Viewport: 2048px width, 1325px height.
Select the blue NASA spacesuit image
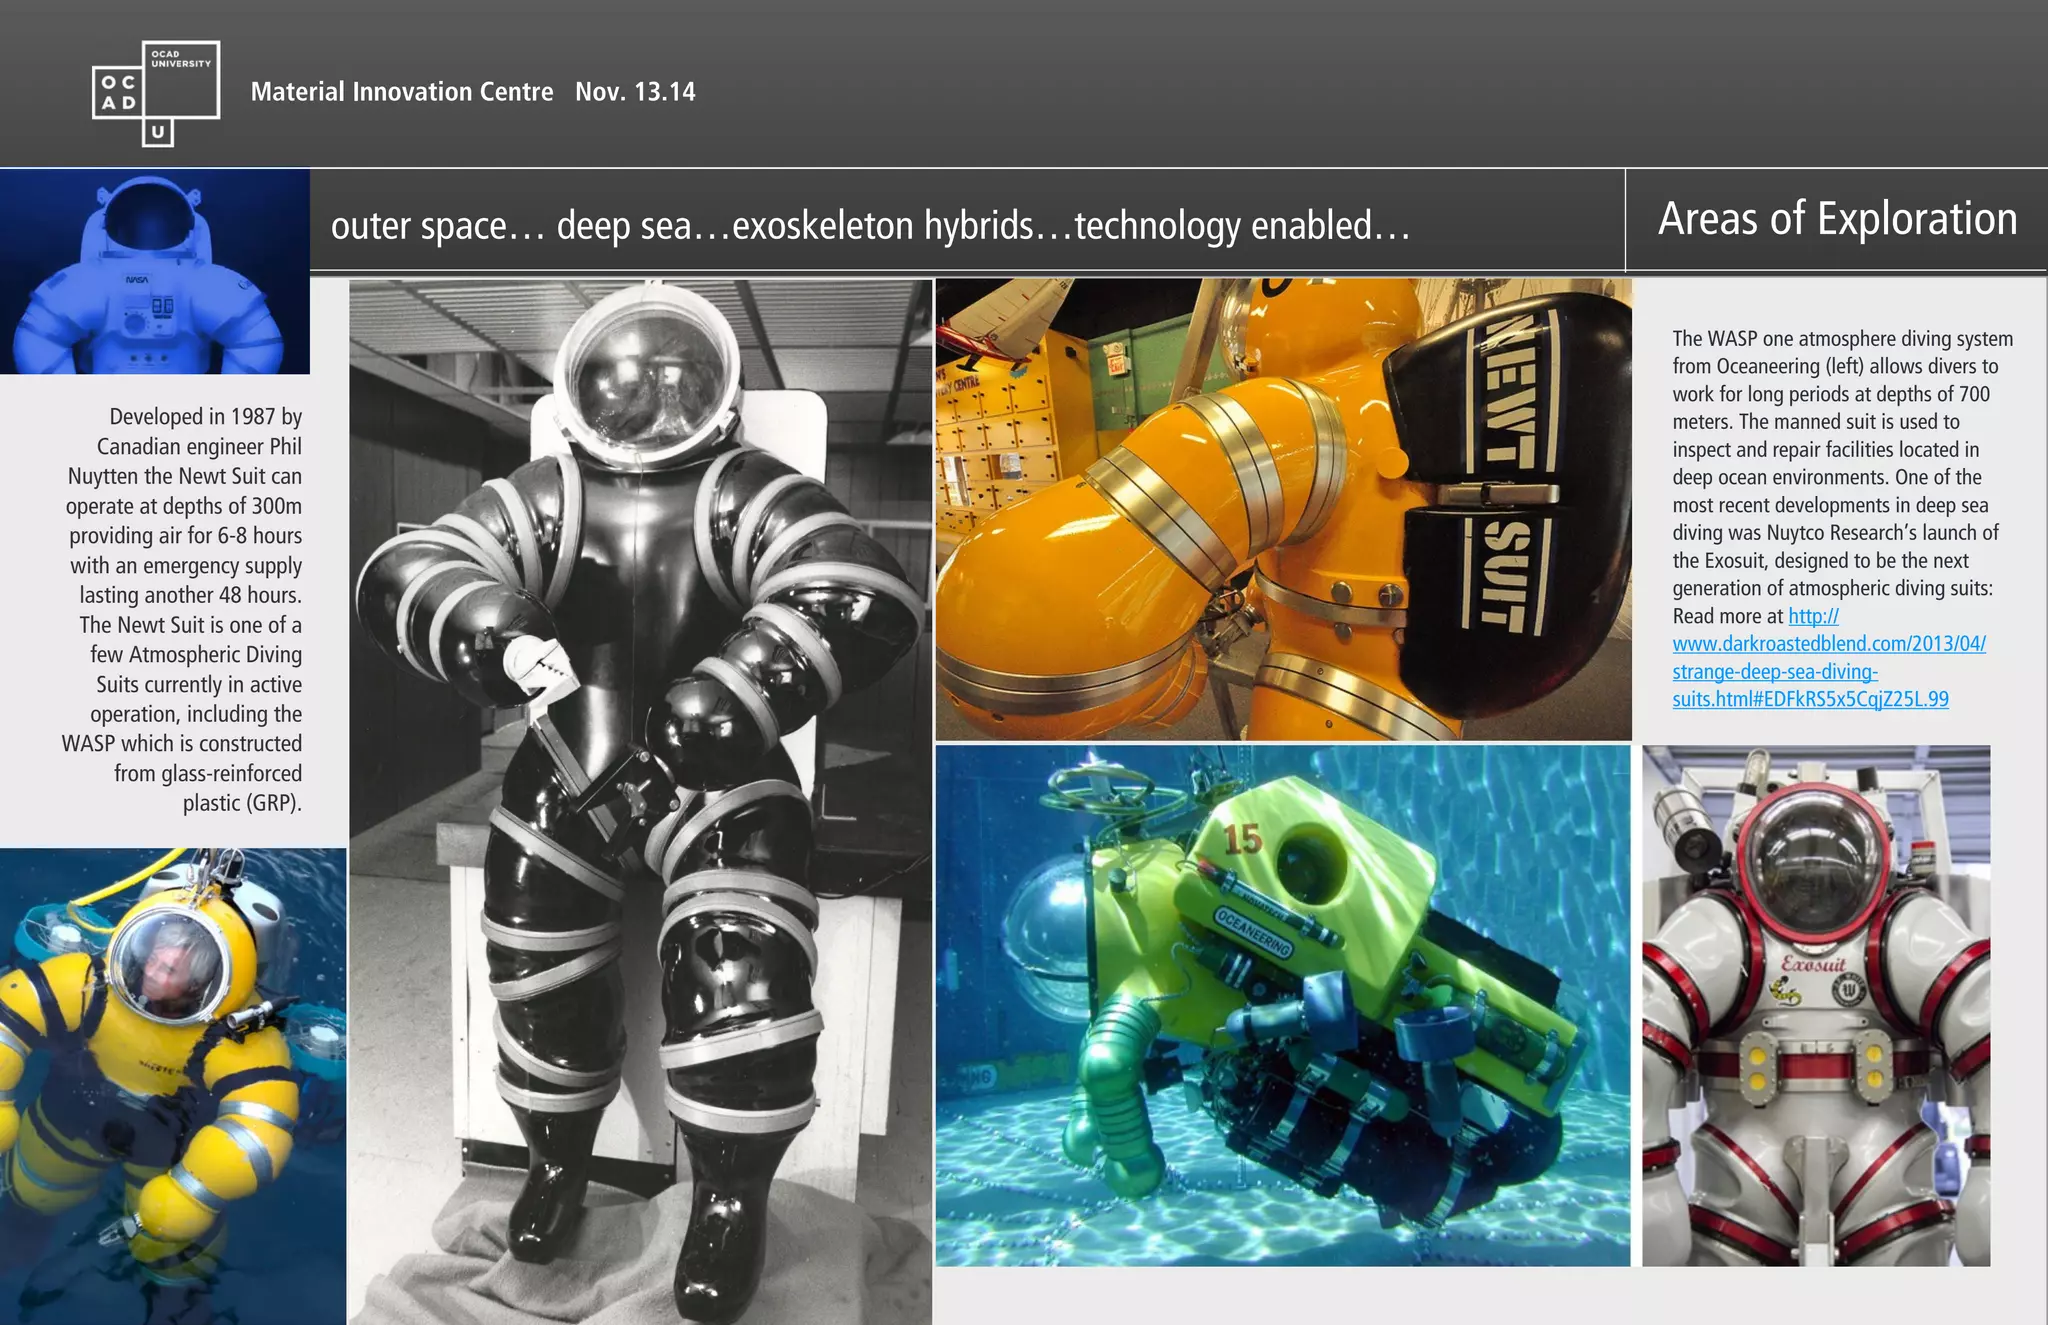(x=155, y=271)
